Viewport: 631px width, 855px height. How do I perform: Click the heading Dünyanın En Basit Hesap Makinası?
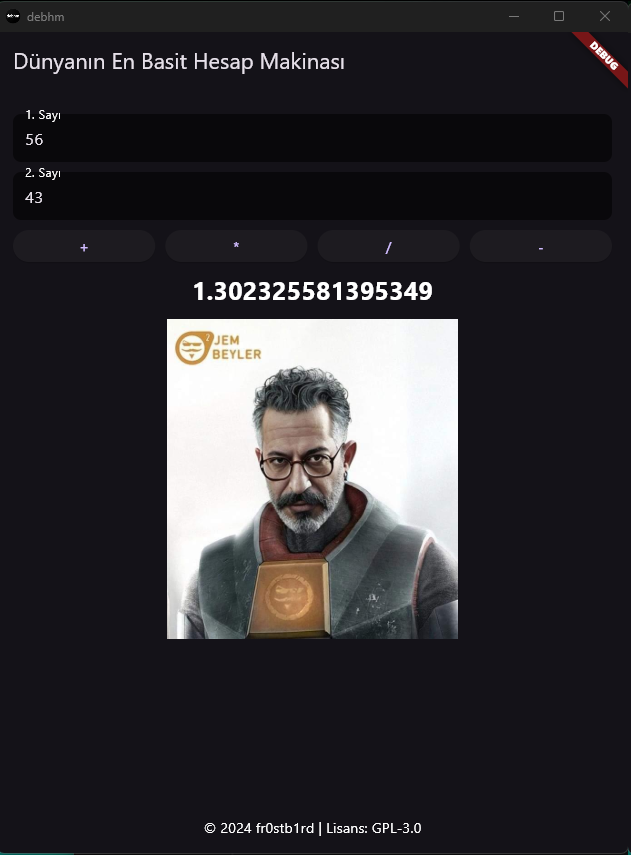click(179, 62)
